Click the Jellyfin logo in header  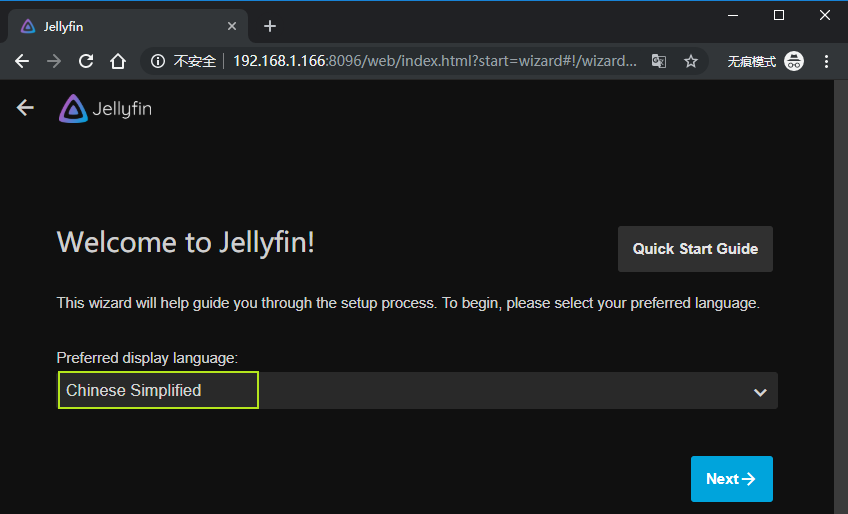pyautogui.click(x=105, y=108)
